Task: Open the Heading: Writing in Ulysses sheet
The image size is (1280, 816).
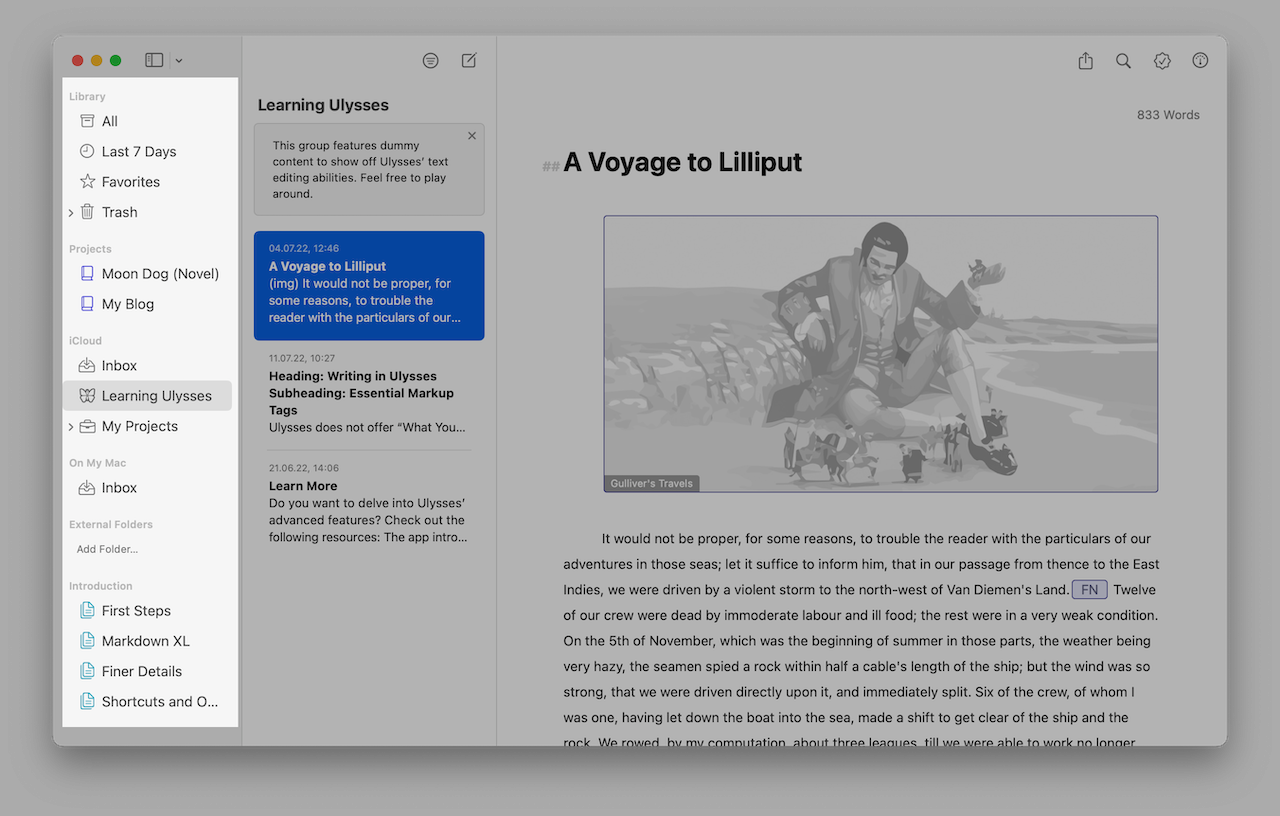Action: 369,396
